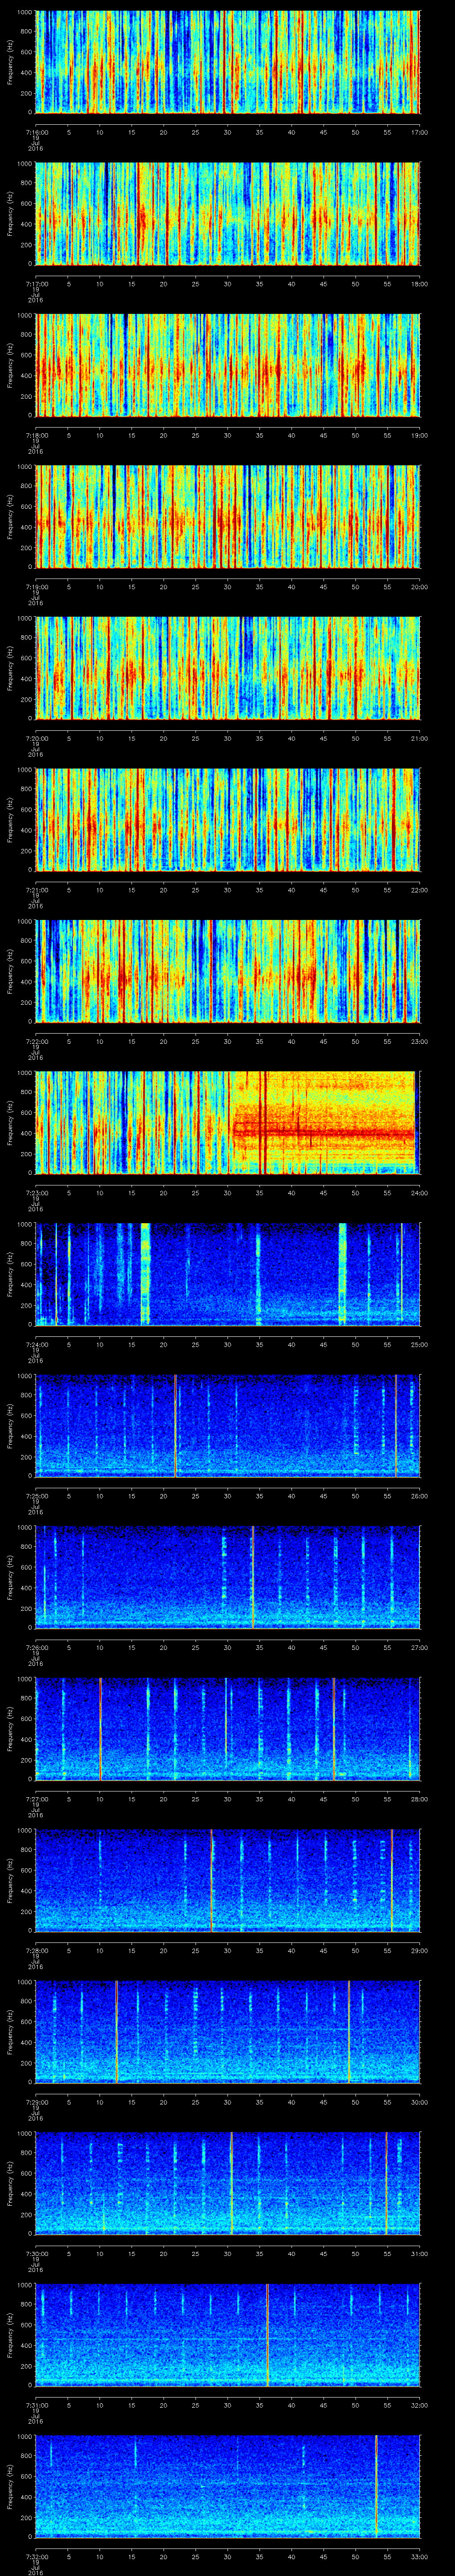Click the "27:00" end time label
This screenshot has width=455, height=2576.
(419, 1647)
